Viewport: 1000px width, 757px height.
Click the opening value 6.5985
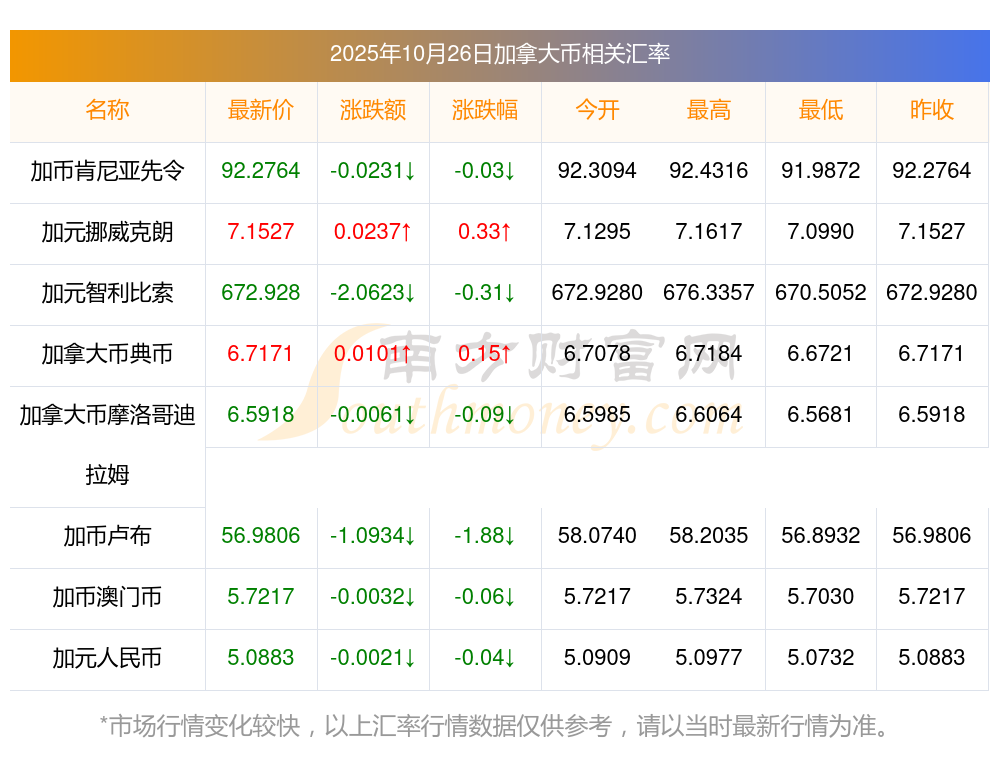pyautogui.click(x=597, y=414)
